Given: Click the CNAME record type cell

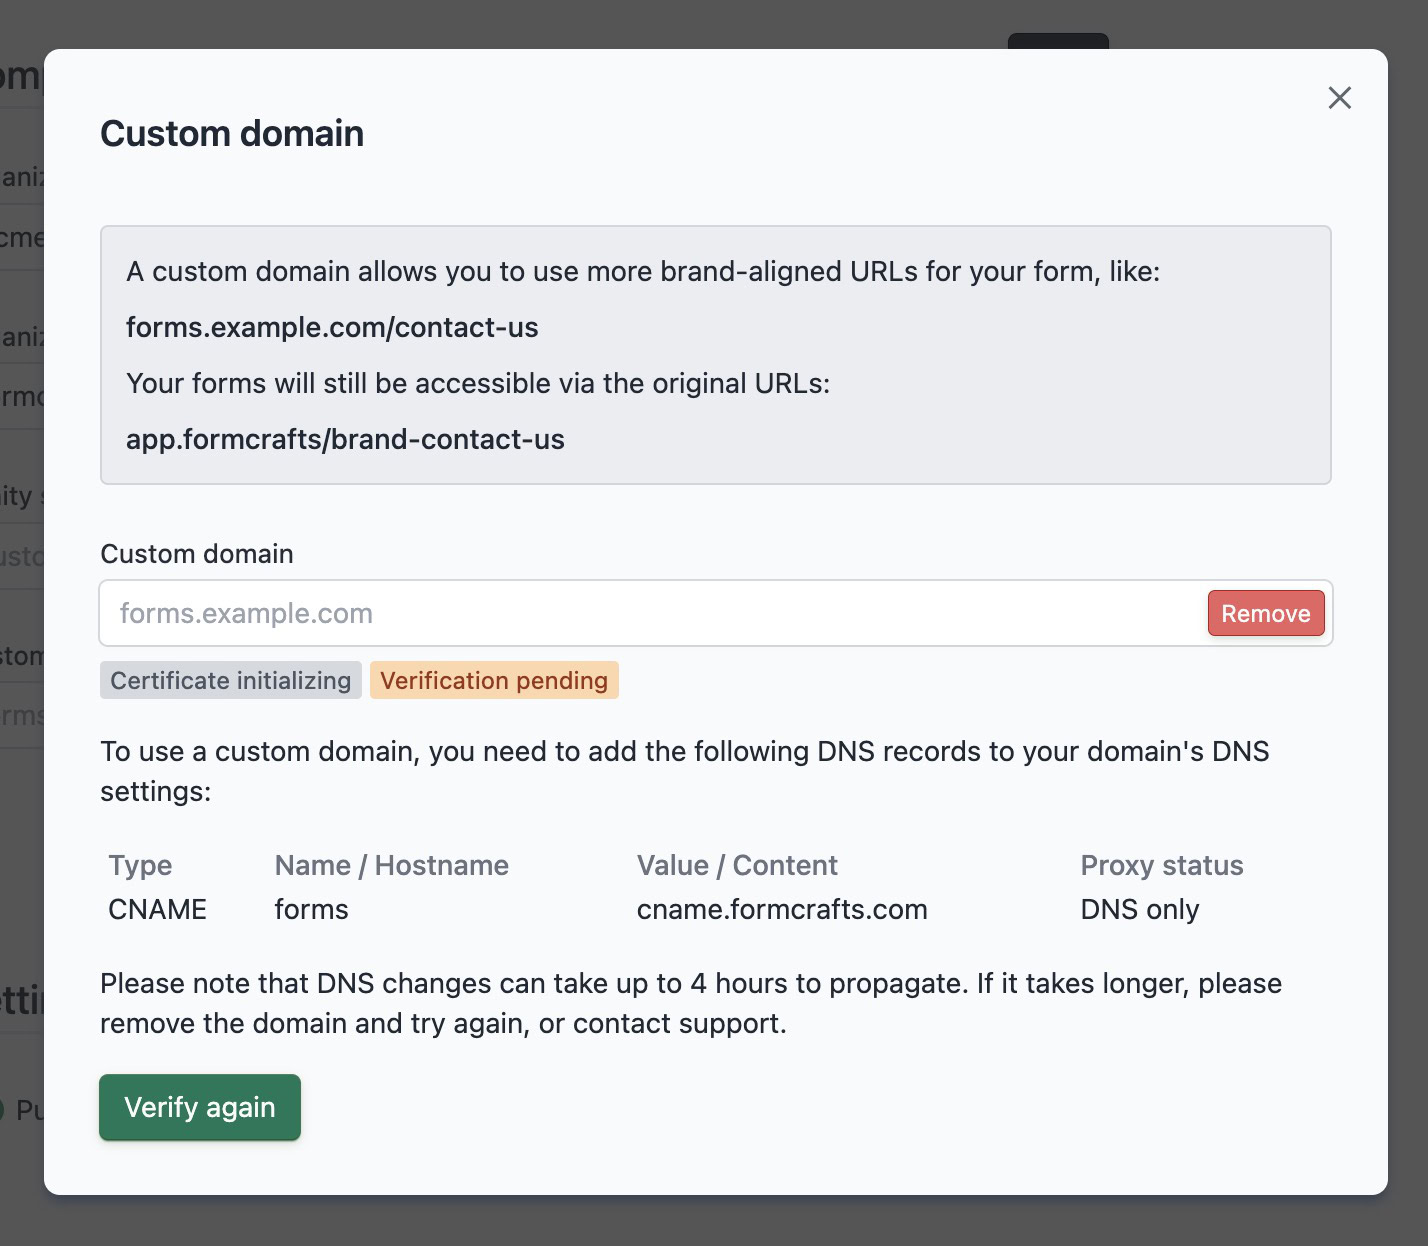Looking at the screenshot, I should 157,909.
